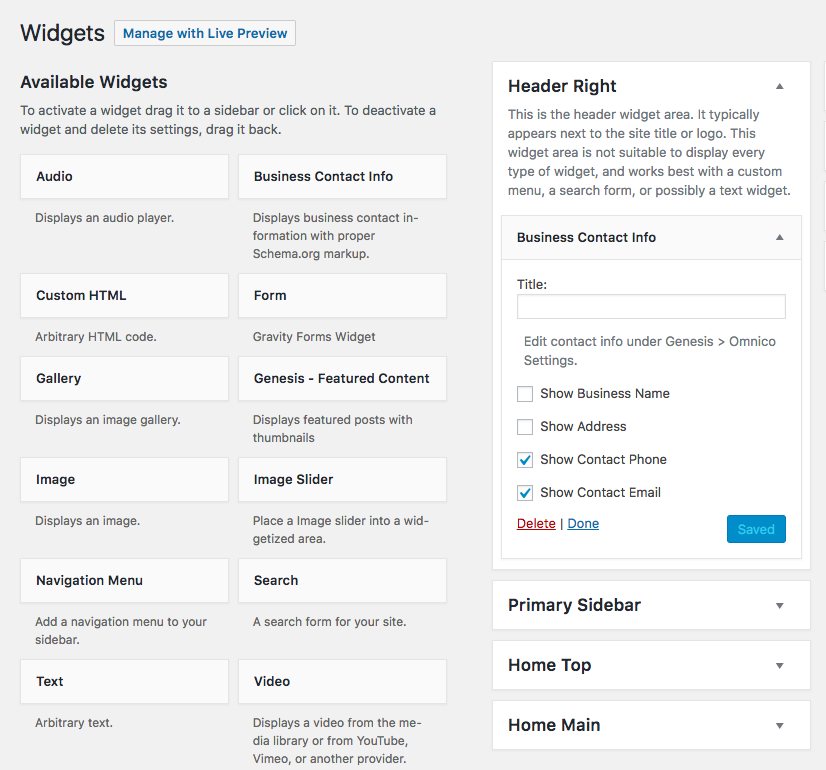Disable the Show Contact Email checkbox
This screenshot has width=826, height=770.
click(525, 493)
